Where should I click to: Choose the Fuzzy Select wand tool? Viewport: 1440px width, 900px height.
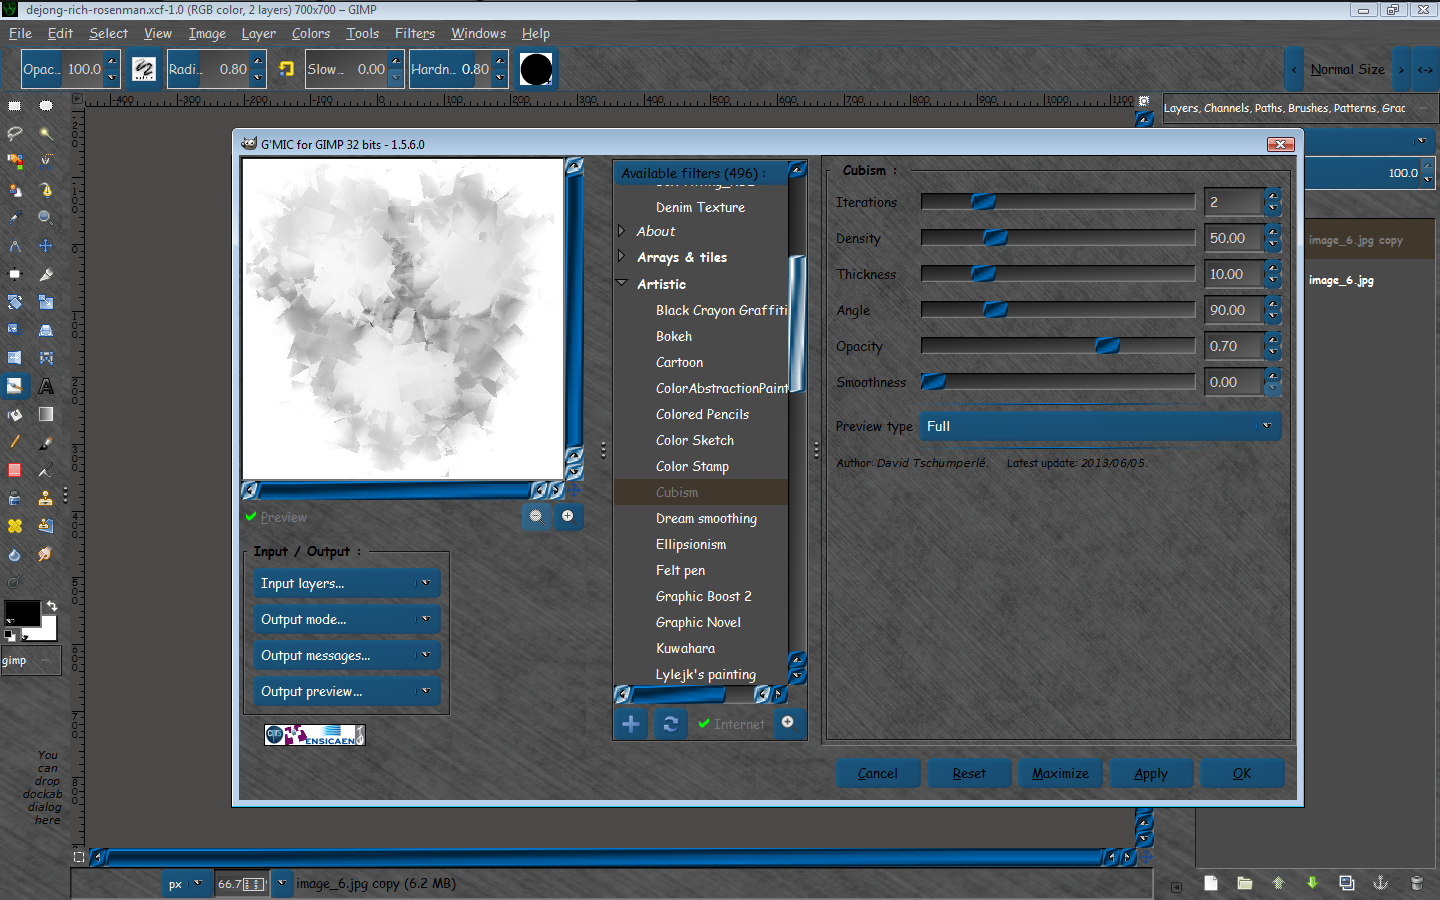pos(46,133)
